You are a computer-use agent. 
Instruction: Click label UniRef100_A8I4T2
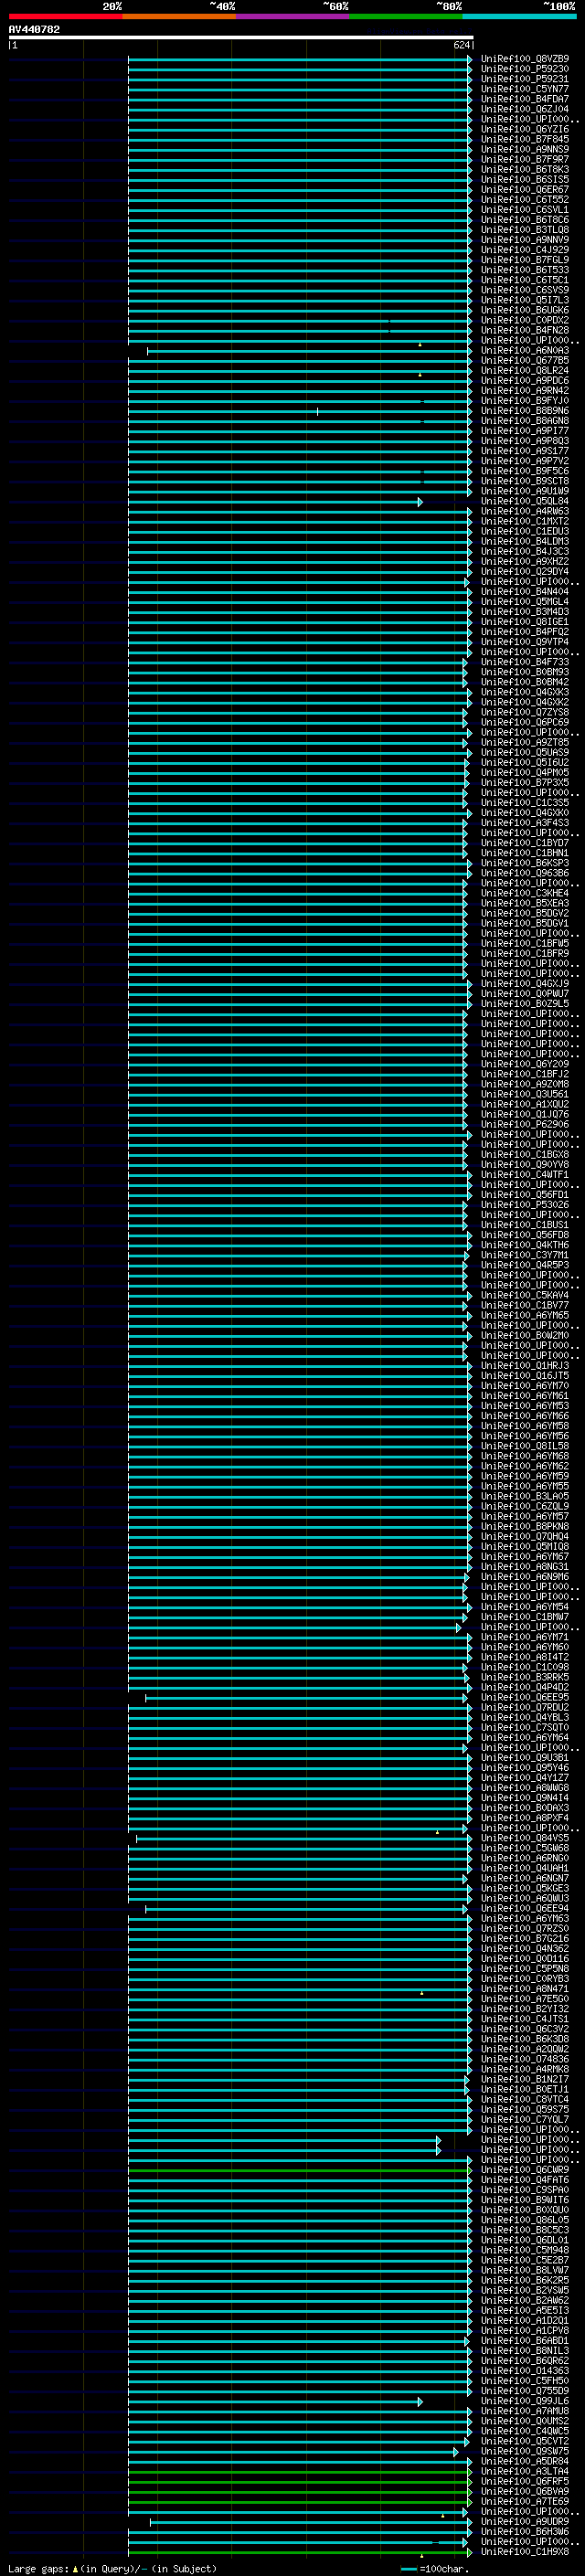pos(525,1657)
